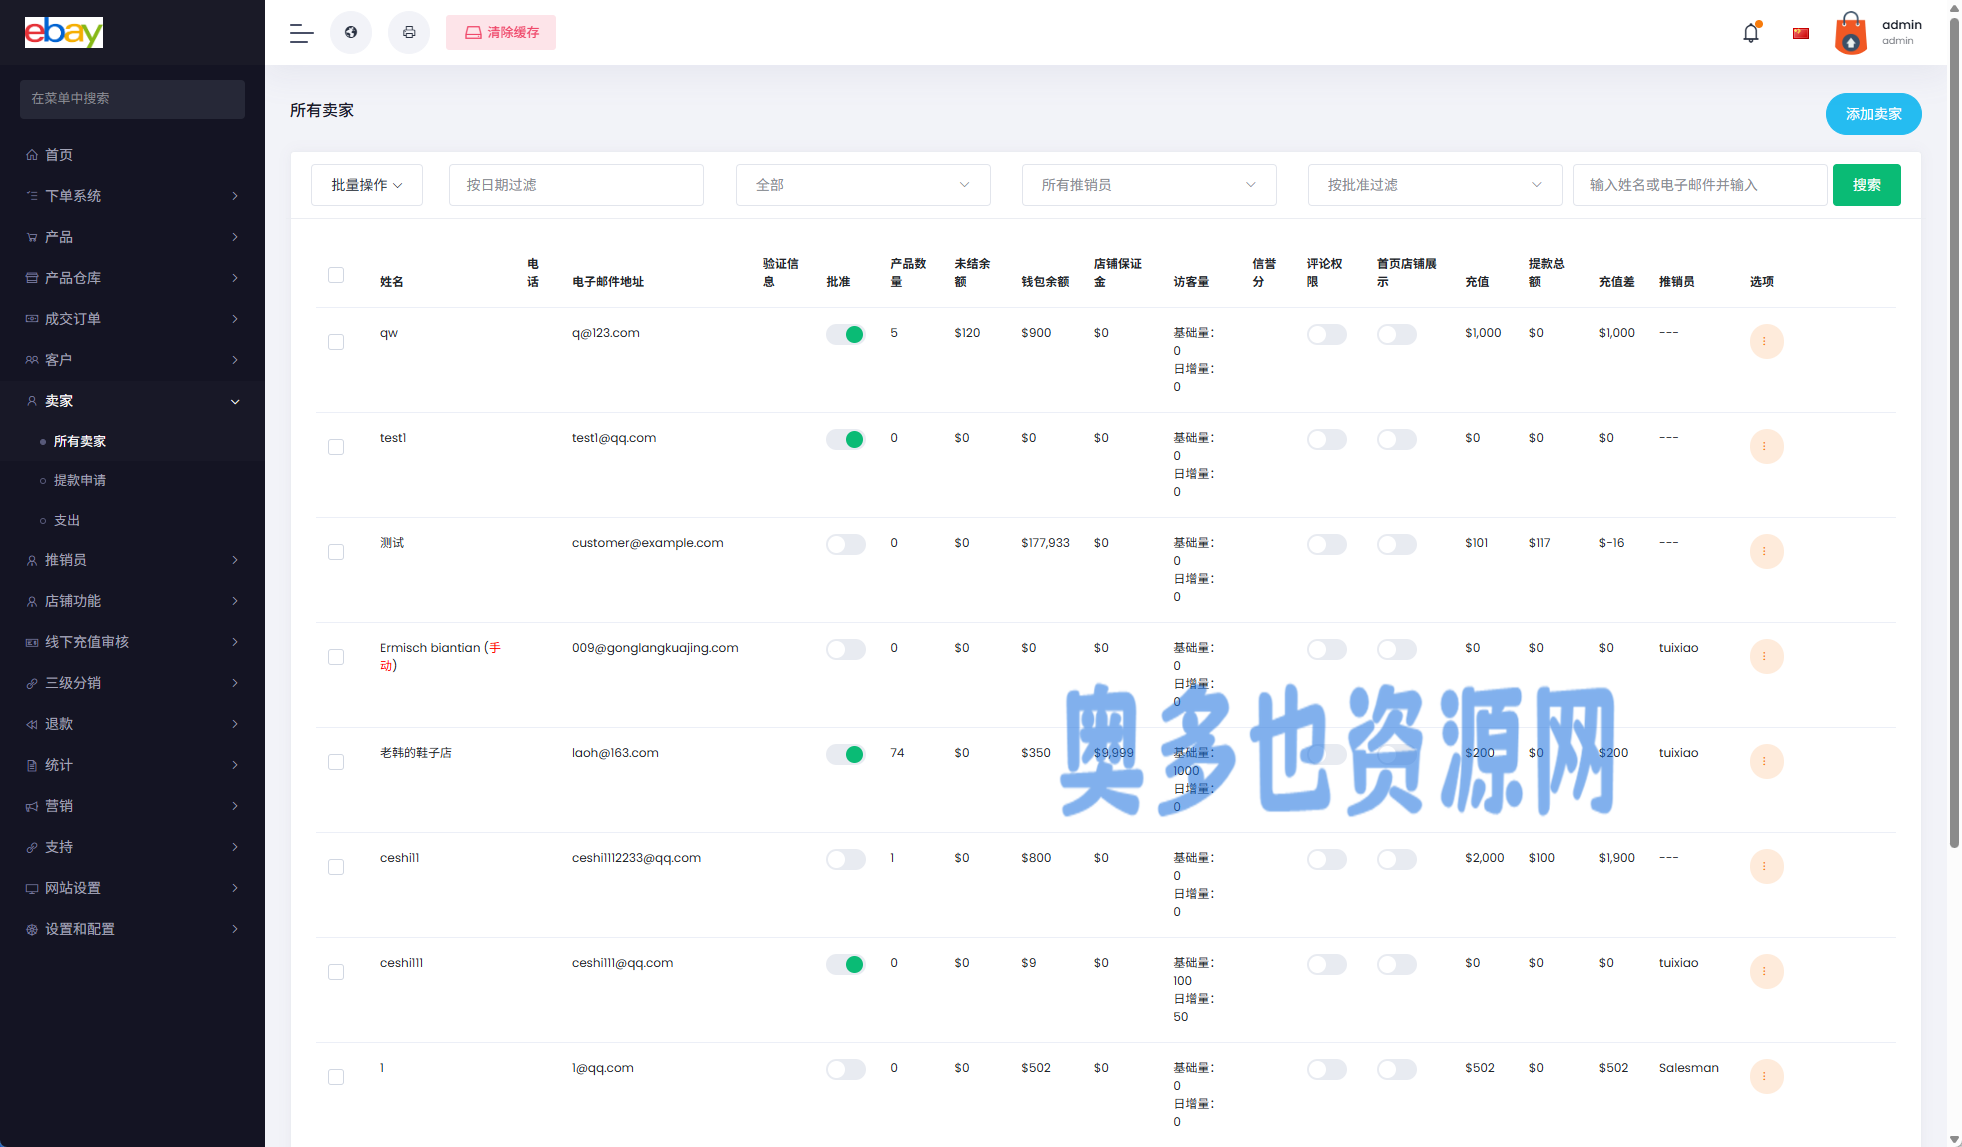Click the 添加卖家 button
The image size is (1962, 1147).
[1872, 114]
